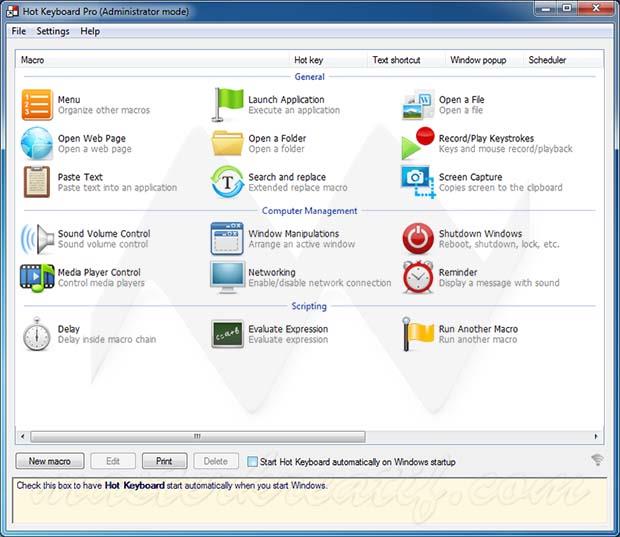Click the Computer Management section heading

310,211
